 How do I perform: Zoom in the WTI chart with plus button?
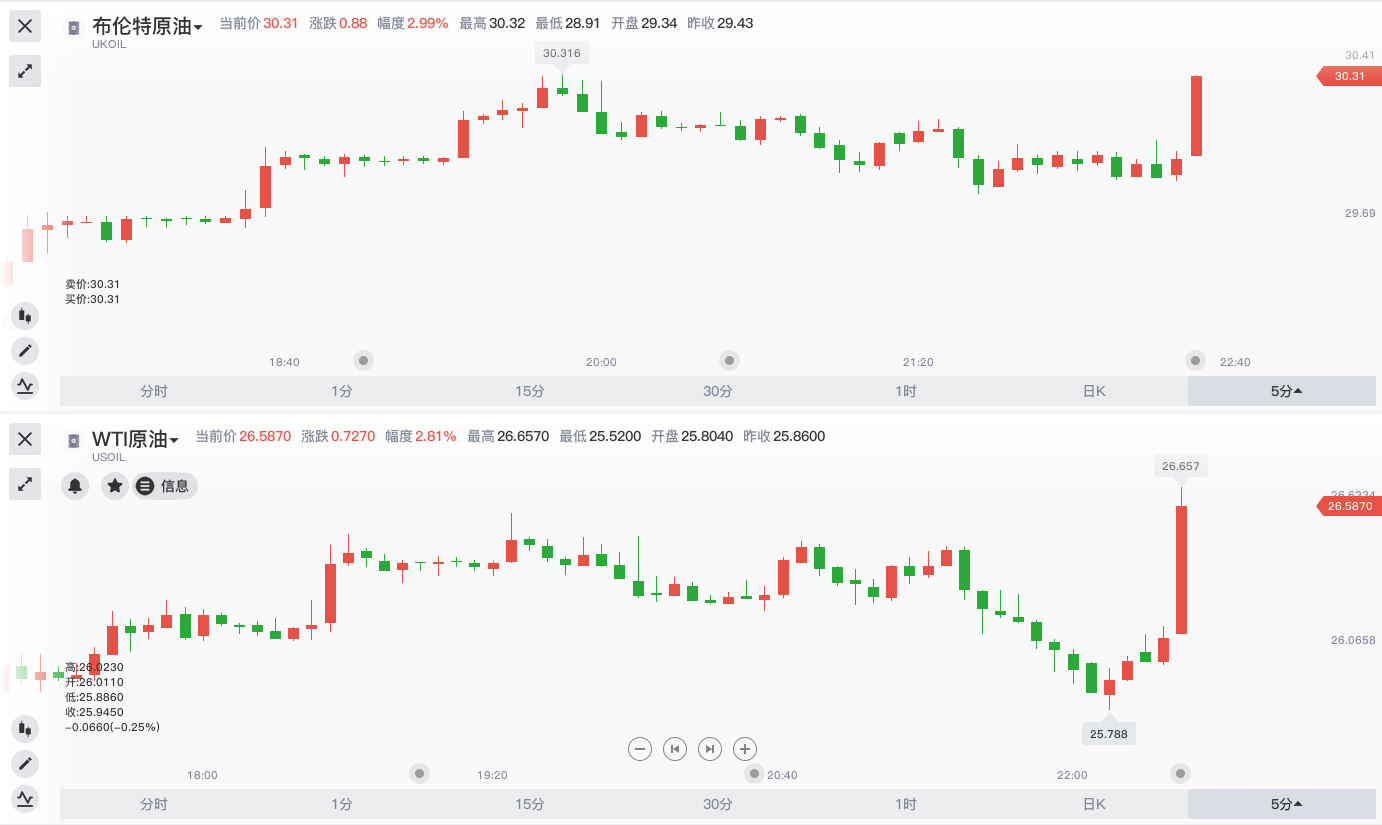pos(744,748)
